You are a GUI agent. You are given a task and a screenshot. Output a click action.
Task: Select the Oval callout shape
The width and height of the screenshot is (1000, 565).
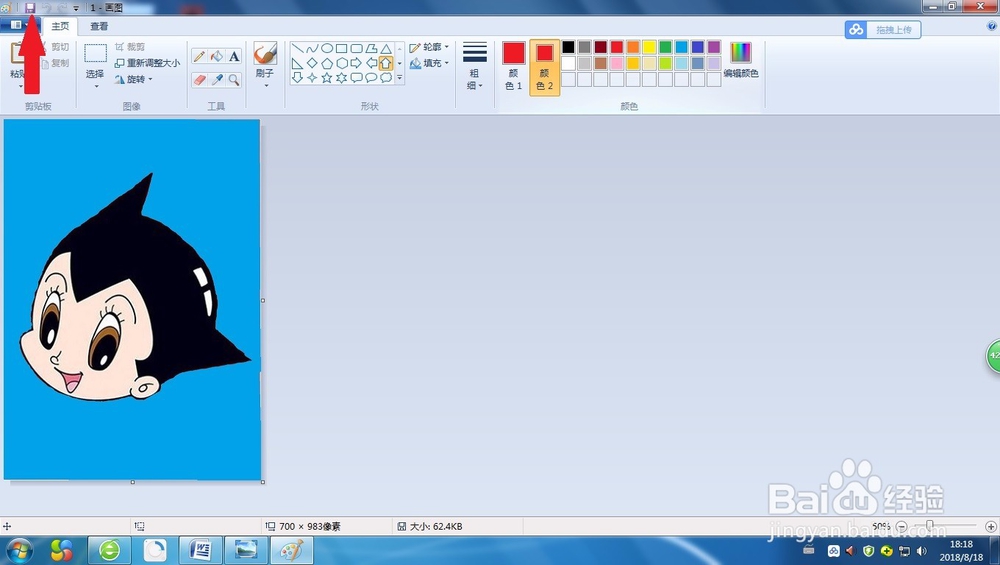[371, 77]
